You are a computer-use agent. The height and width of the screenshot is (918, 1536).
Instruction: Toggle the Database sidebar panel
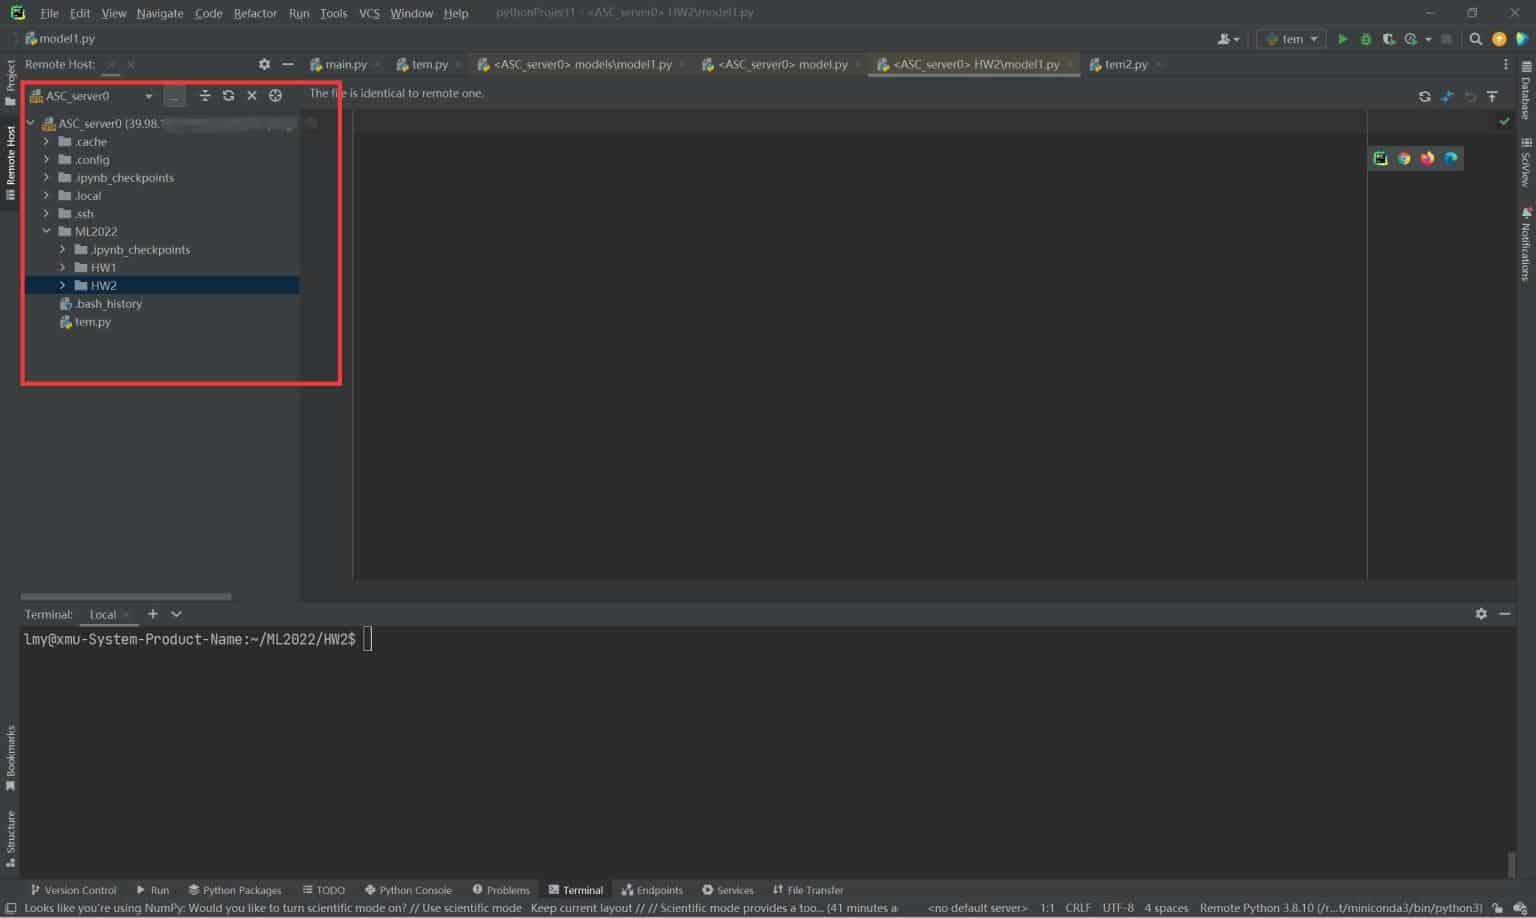coord(1526,90)
